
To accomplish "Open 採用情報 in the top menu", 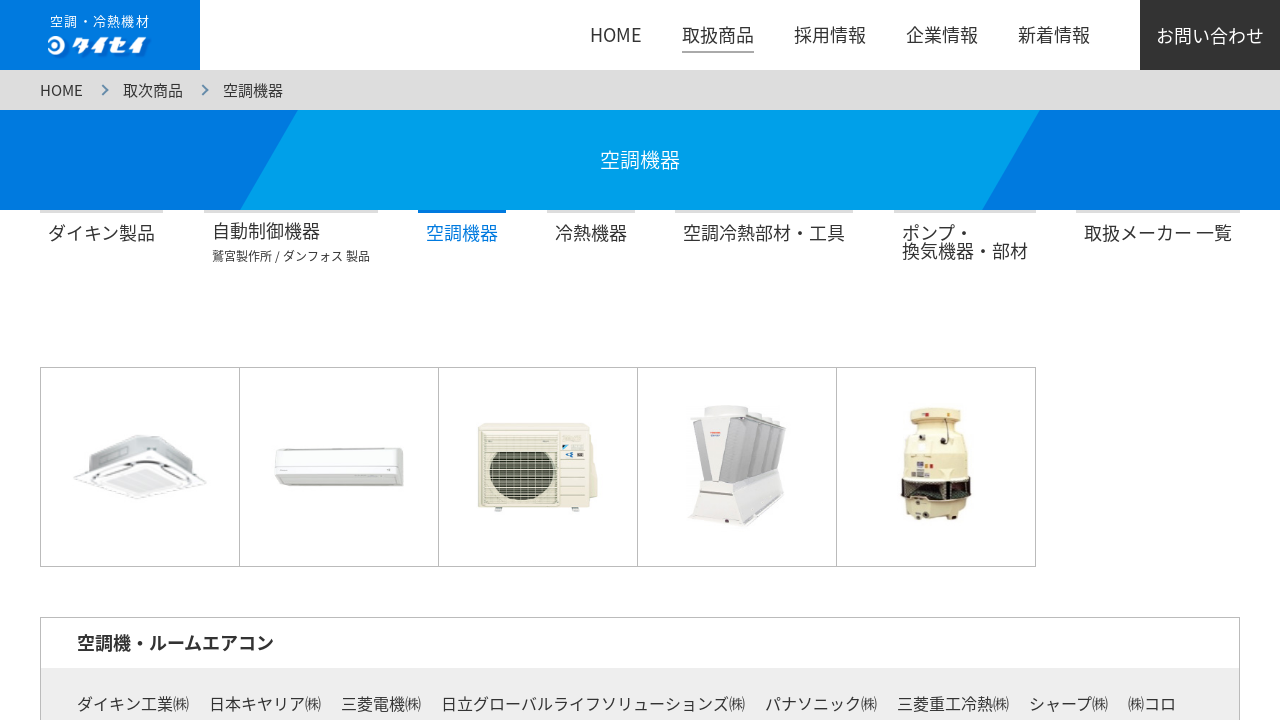I will click(x=830, y=35).
